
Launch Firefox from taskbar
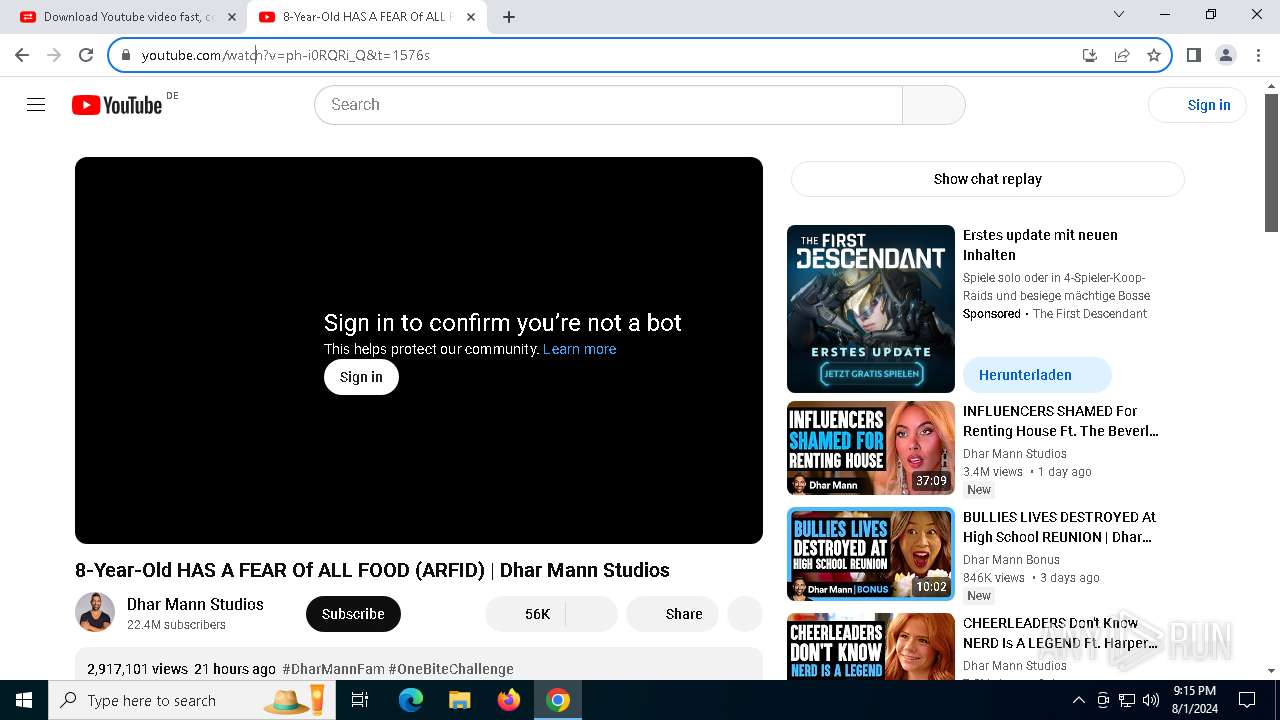click(x=509, y=700)
